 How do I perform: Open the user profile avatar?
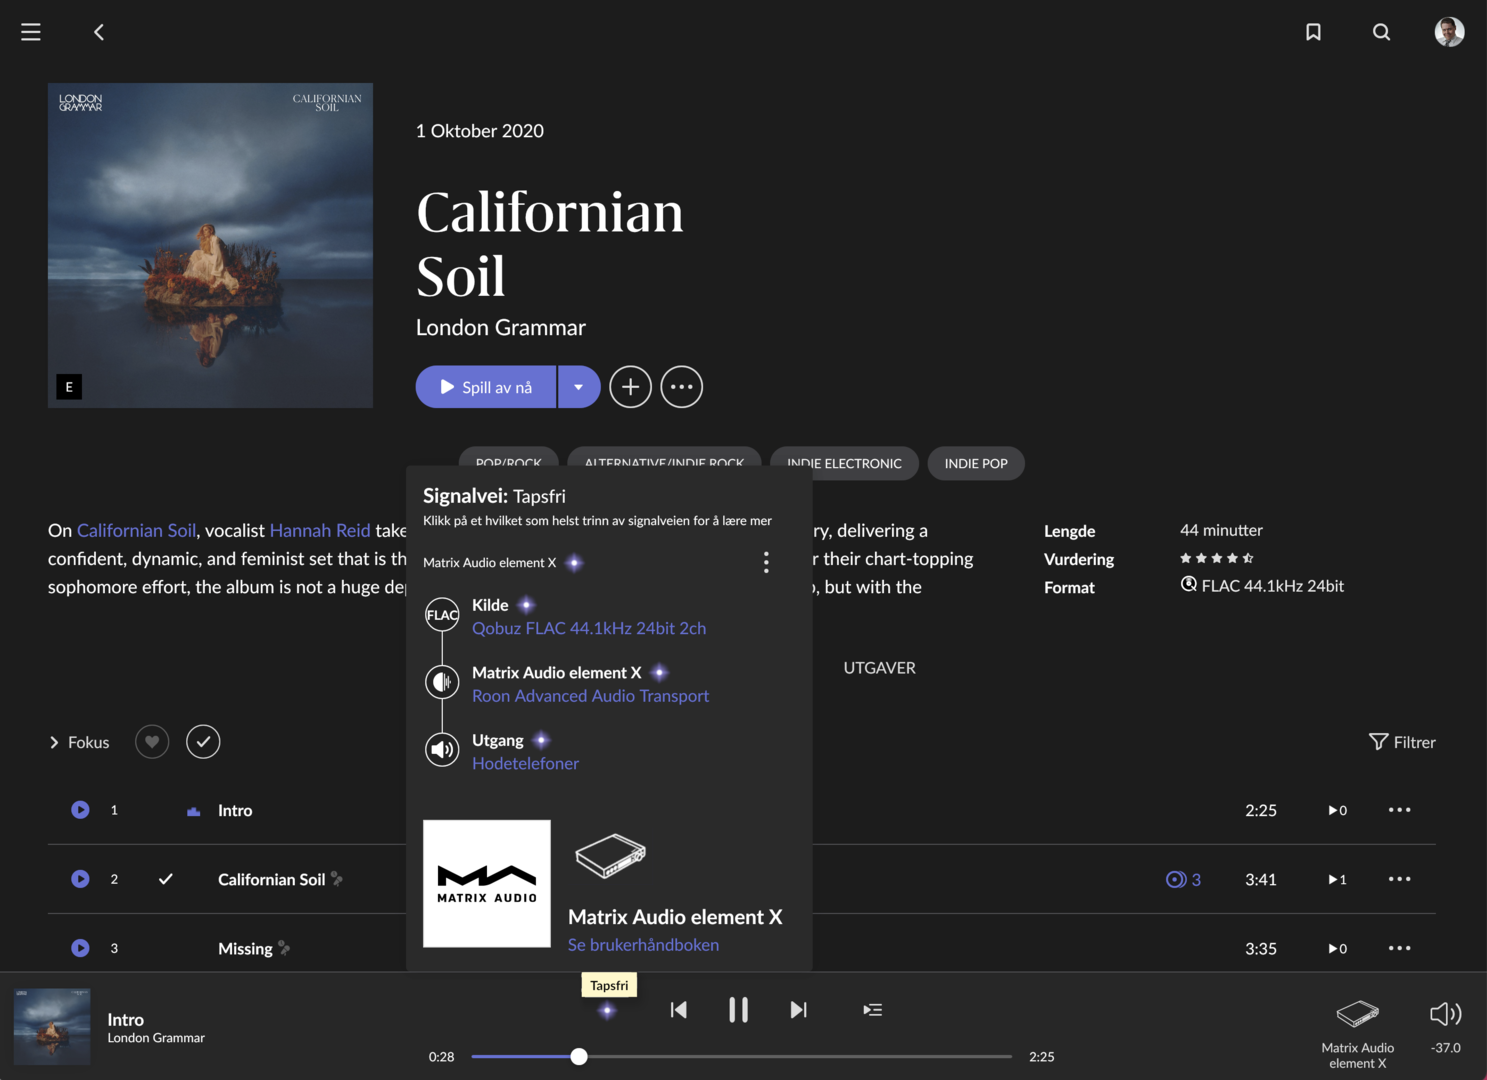tap(1449, 32)
